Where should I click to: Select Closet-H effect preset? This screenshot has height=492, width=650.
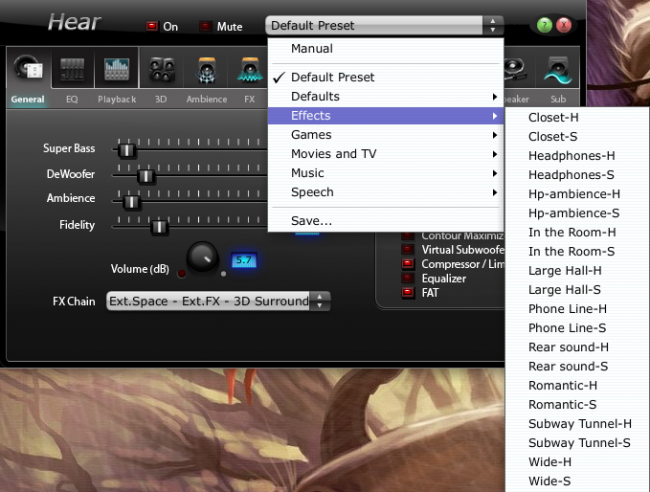tap(577, 118)
